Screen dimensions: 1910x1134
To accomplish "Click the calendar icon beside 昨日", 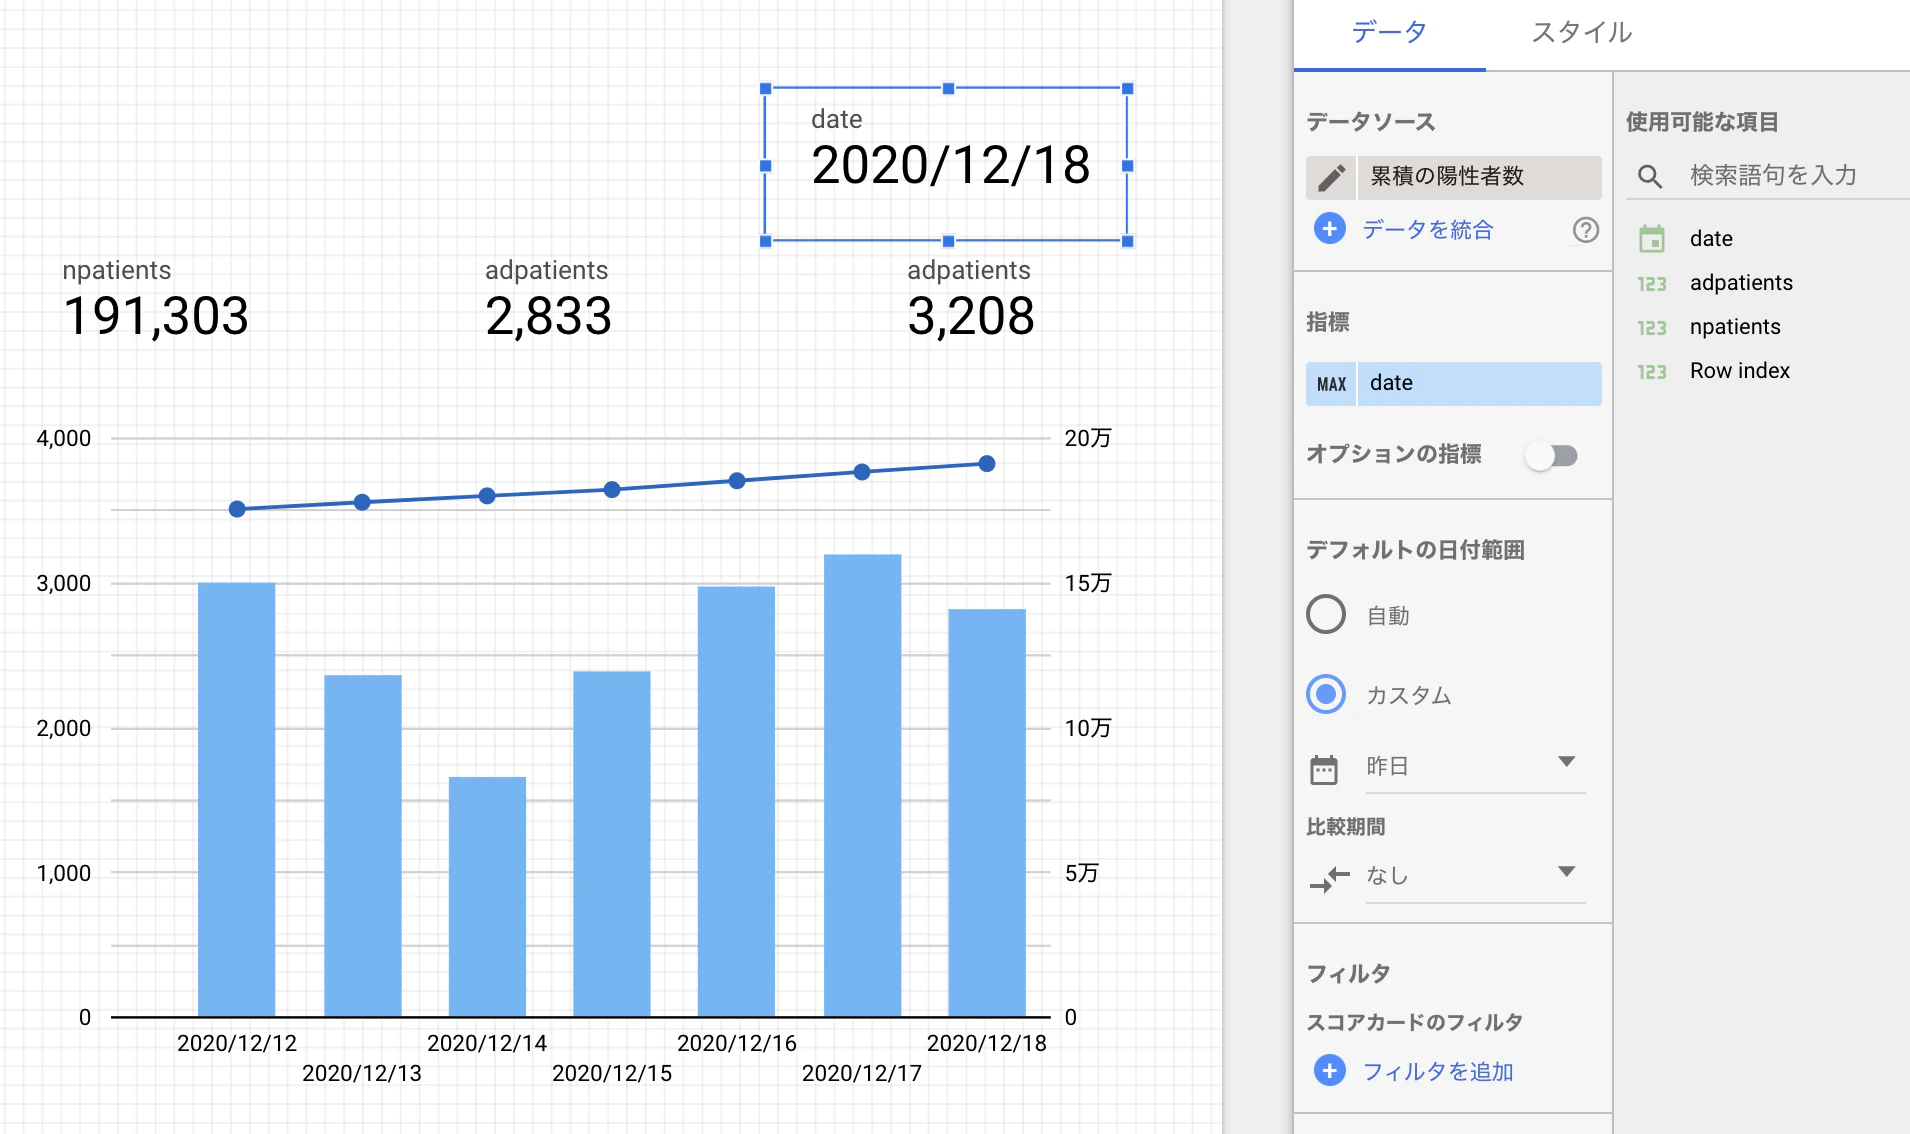I will click(1324, 769).
